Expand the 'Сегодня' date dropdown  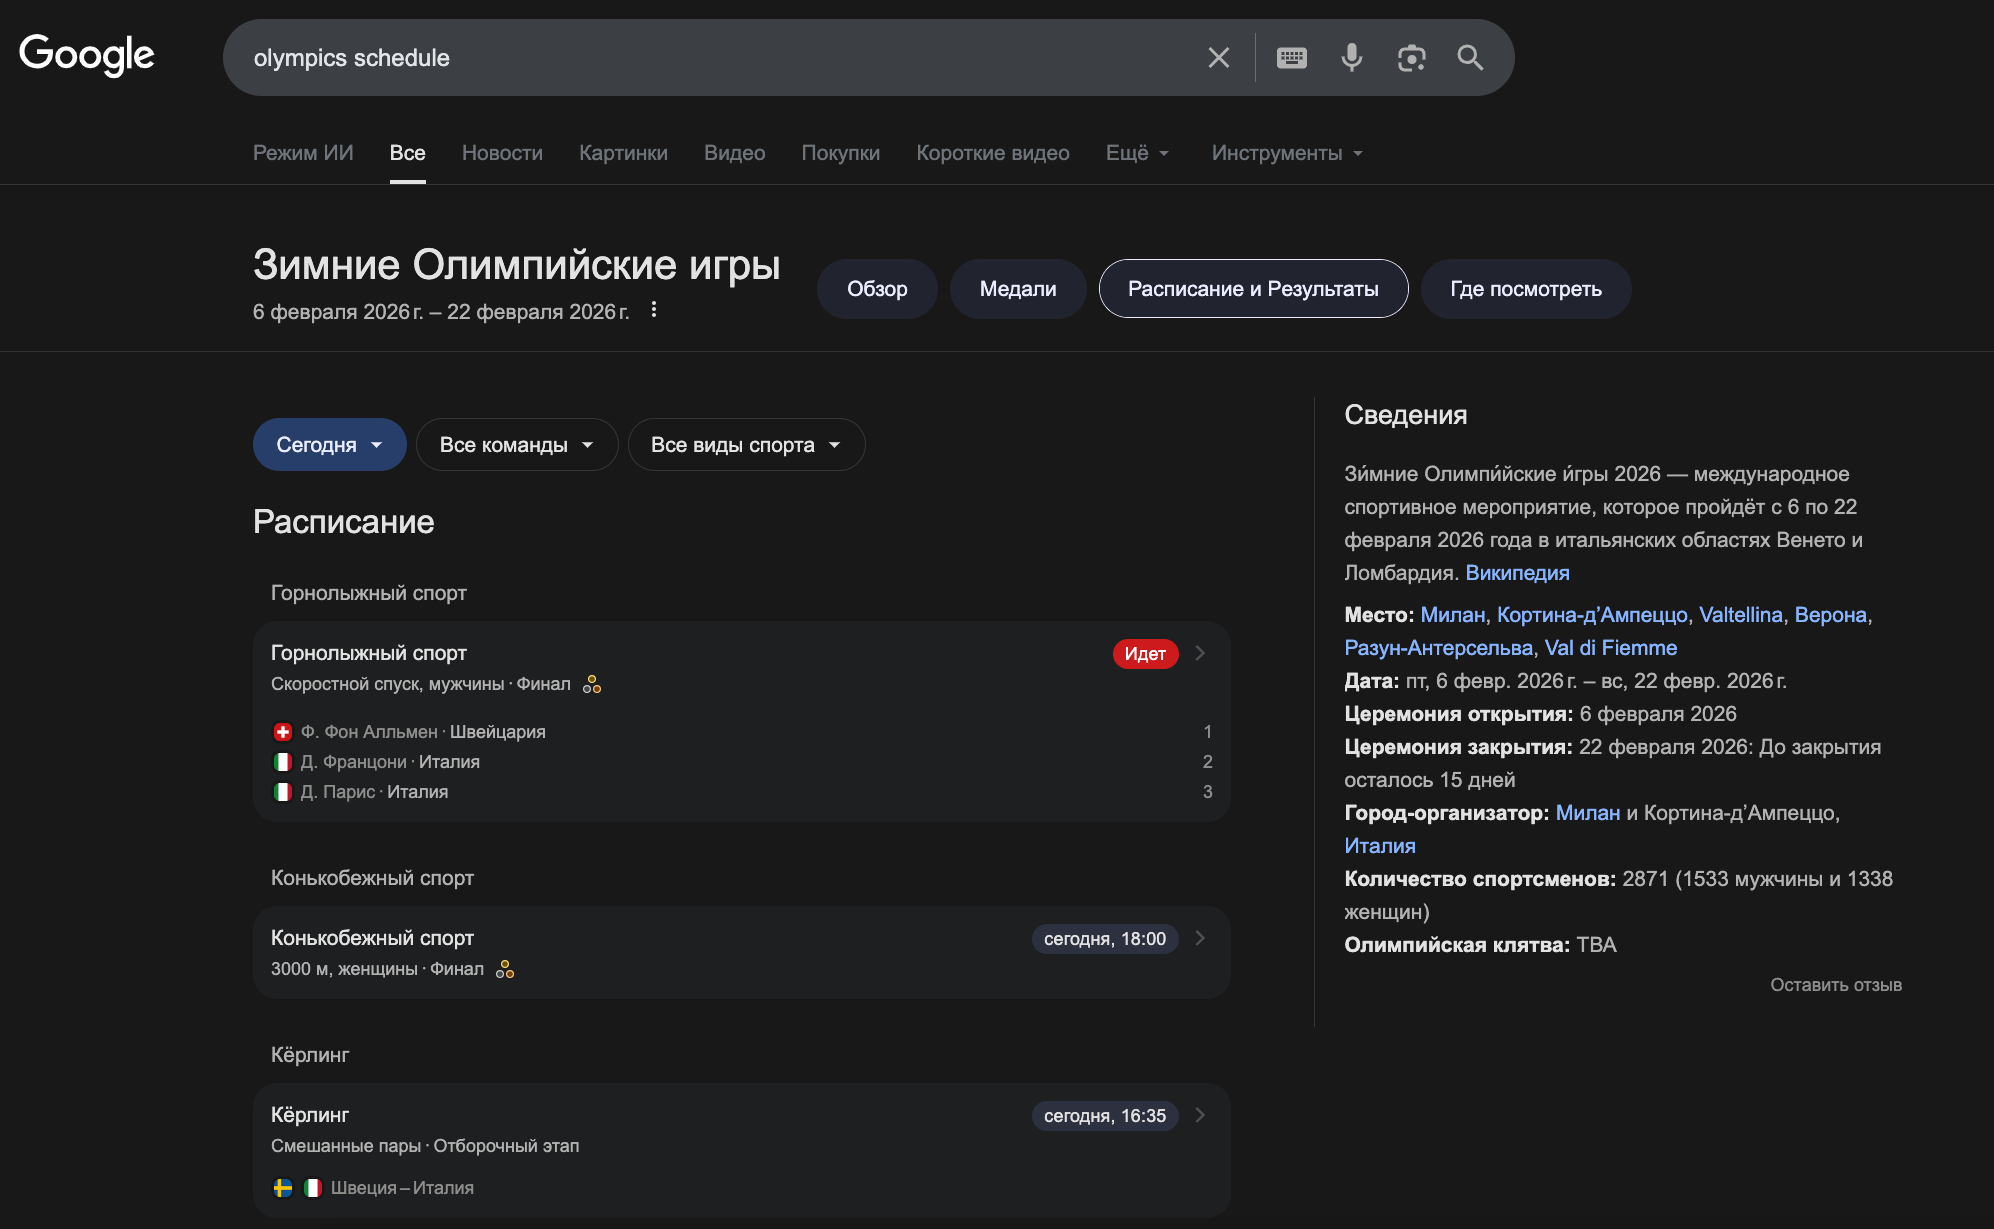(329, 445)
